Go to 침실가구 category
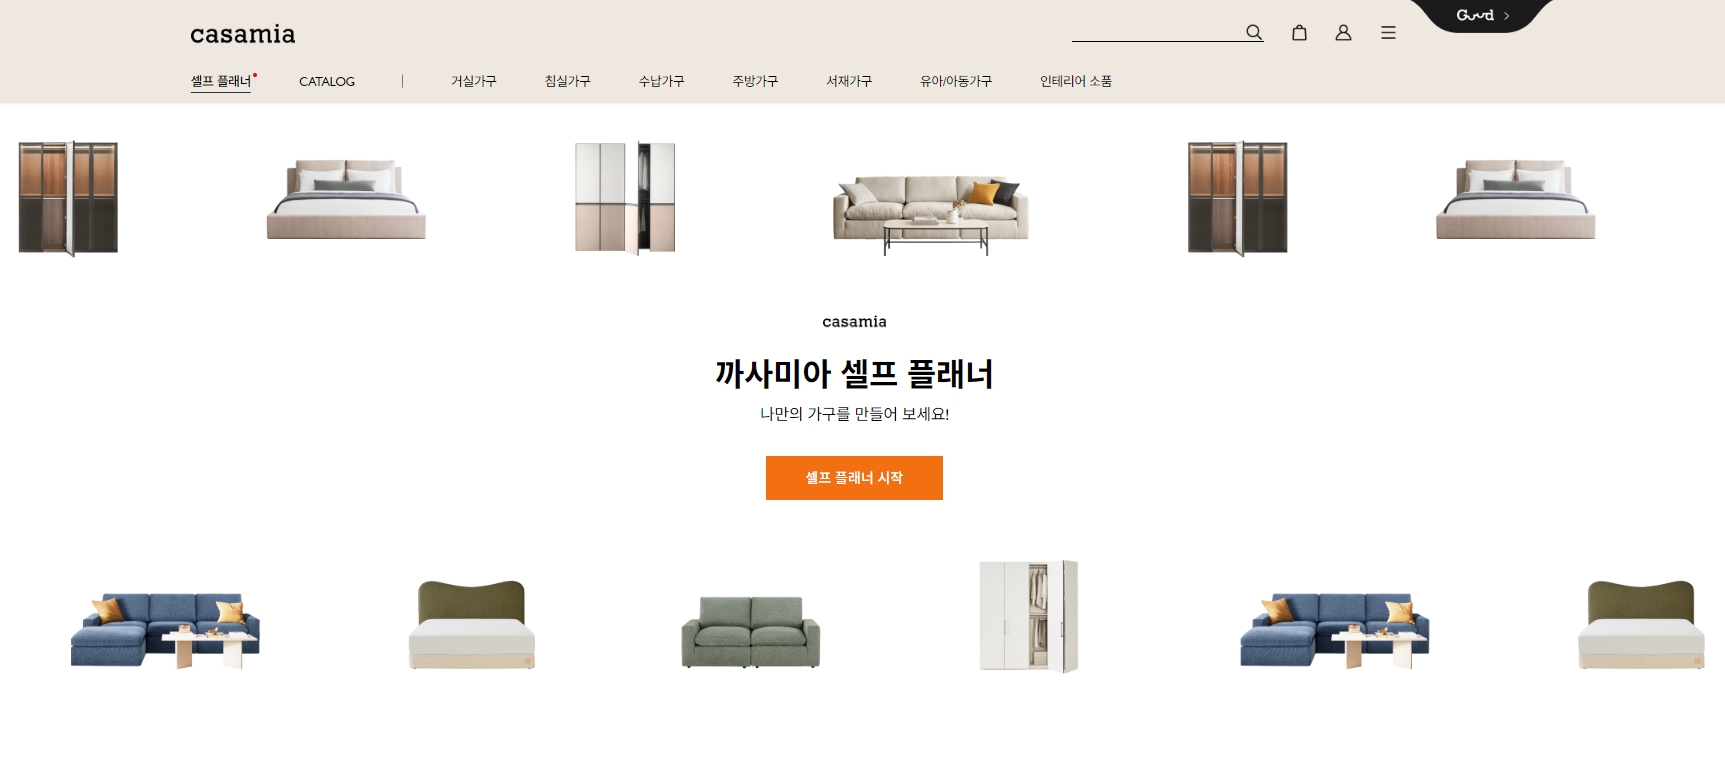 [x=567, y=81]
